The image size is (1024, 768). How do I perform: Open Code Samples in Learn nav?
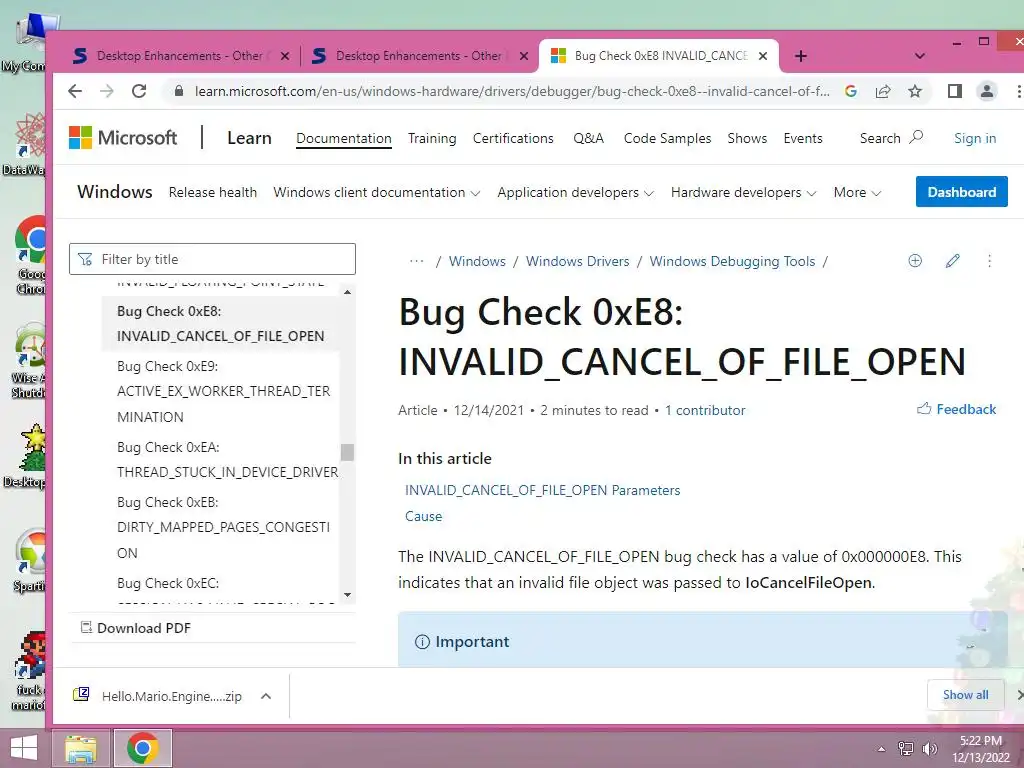coord(667,138)
